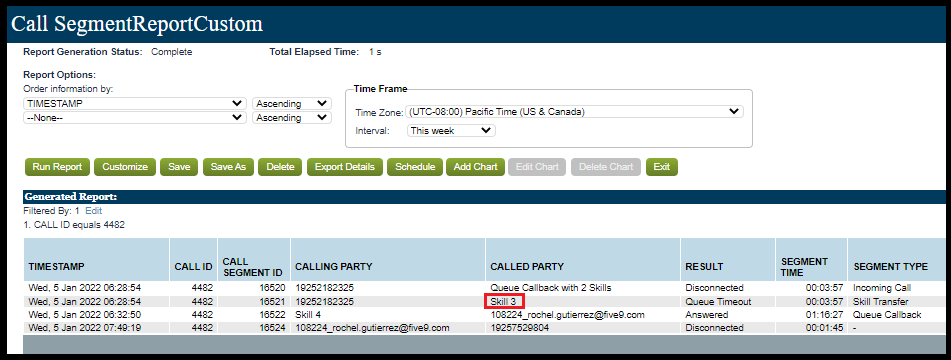Open the Customize report options
Screen dimensions: 951x360
(x=125, y=167)
